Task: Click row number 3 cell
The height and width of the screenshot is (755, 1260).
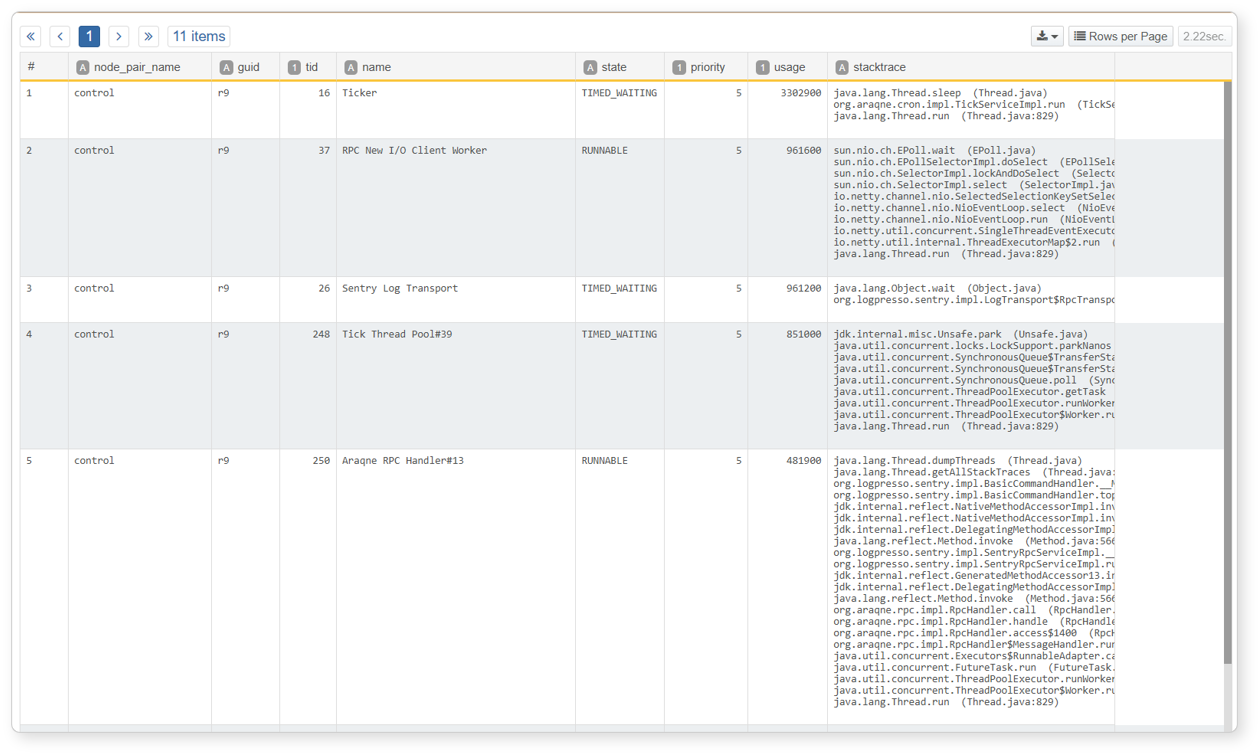Action: 44,299
